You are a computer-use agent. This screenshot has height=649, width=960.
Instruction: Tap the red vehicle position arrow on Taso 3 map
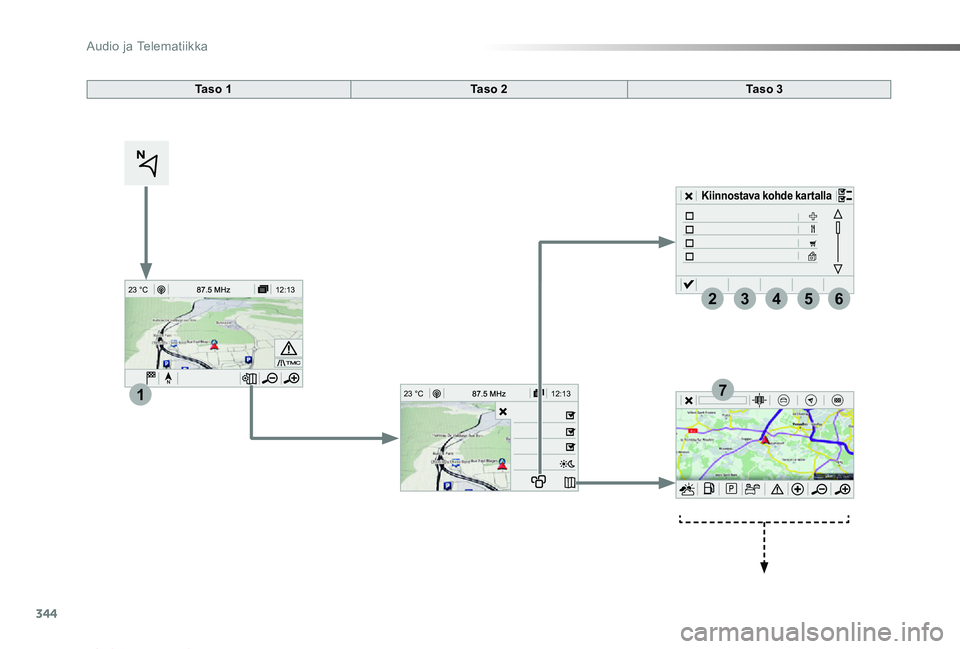pyautogui.click(x=765, y=439)
